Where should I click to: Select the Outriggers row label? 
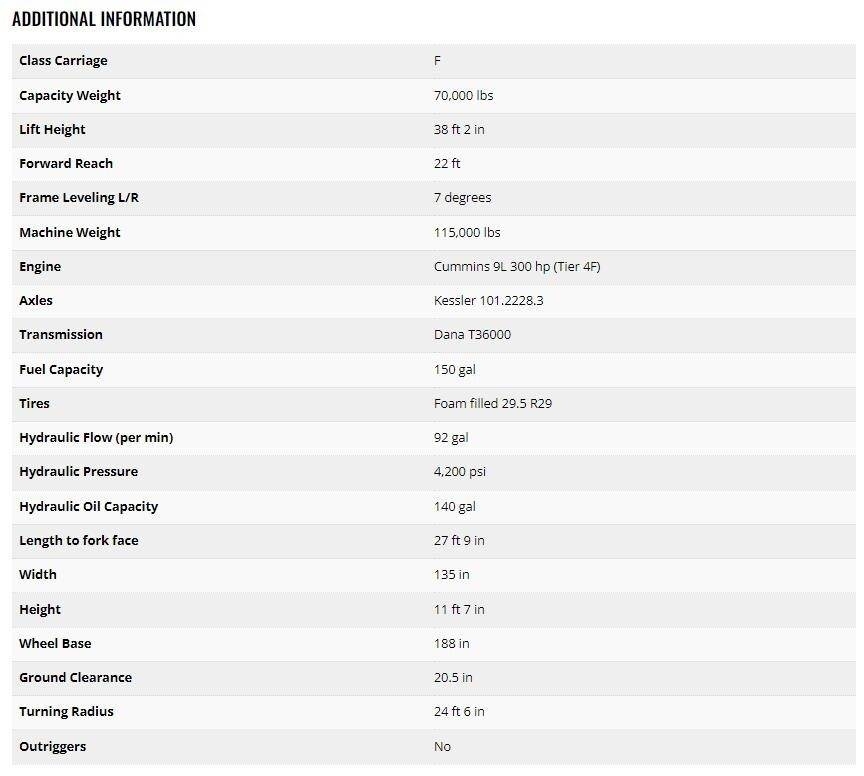tap(53, 747)
